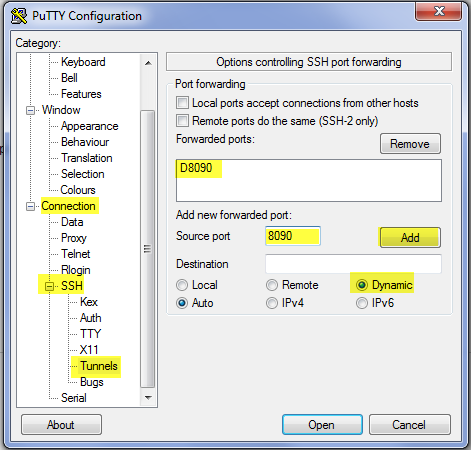This screenshot has height=450, width=471.
Task: Click the Cancel button
Action: (410, 425)
